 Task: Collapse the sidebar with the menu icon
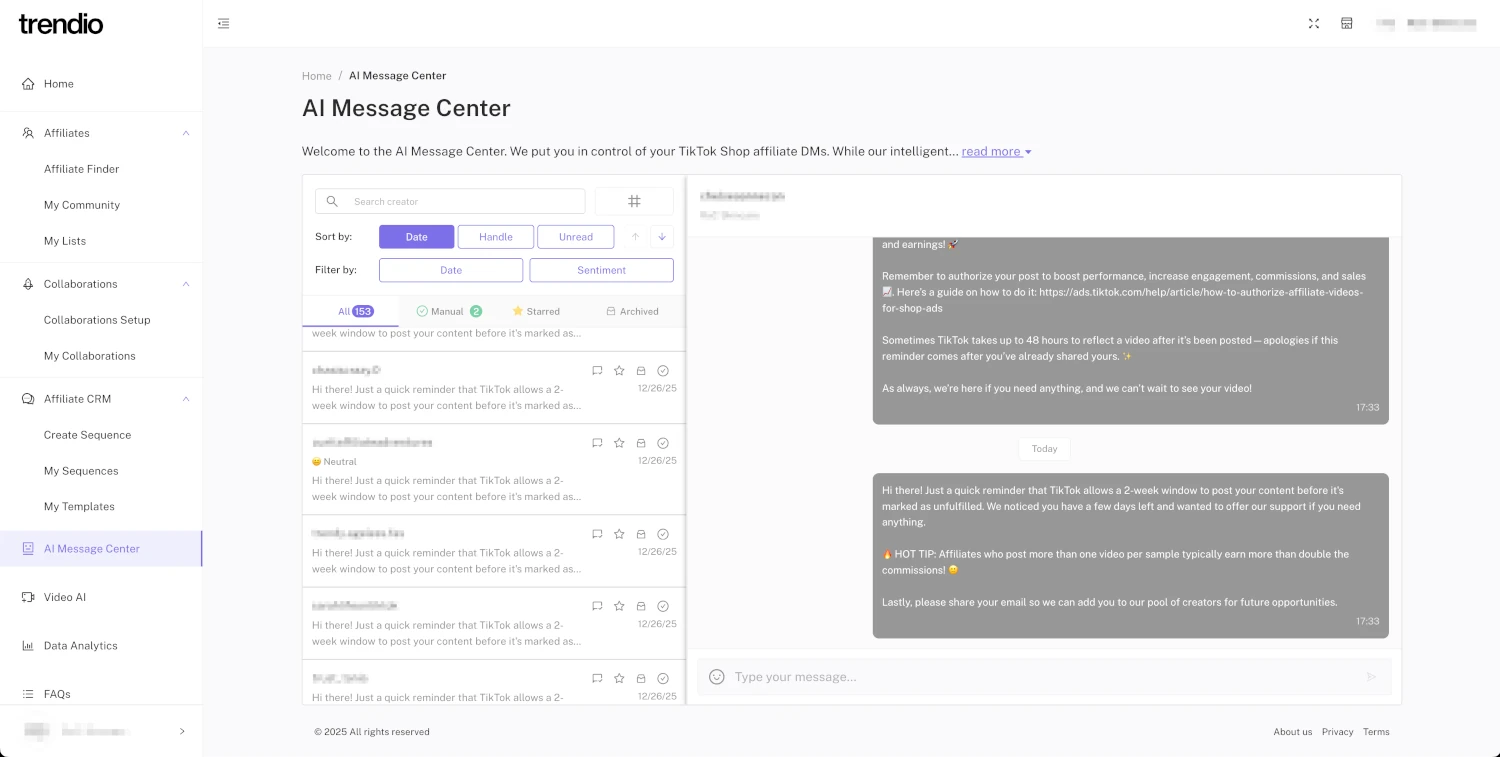coord(224,24)
